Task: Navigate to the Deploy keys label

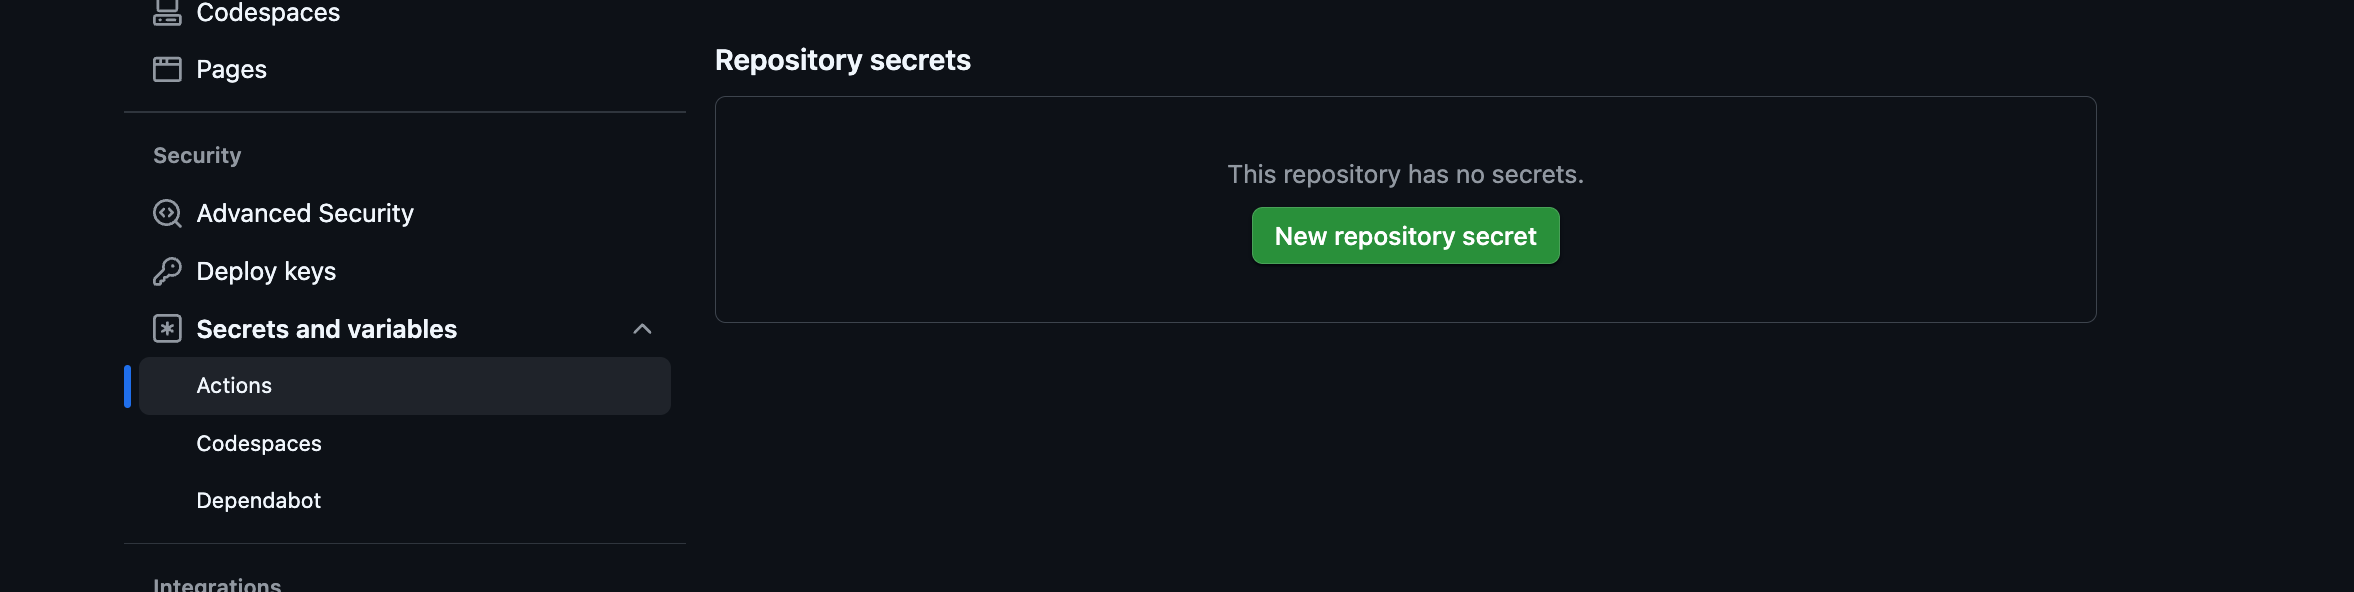Action: pos(266,271)
